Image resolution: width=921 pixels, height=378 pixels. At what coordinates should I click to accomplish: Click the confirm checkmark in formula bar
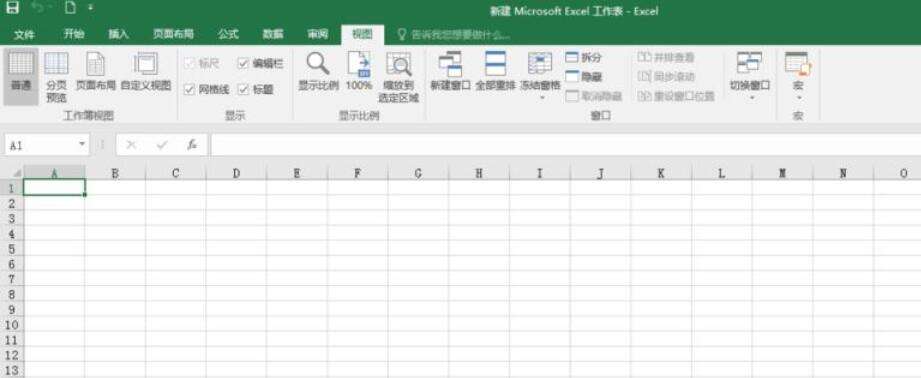pos(162,145)
